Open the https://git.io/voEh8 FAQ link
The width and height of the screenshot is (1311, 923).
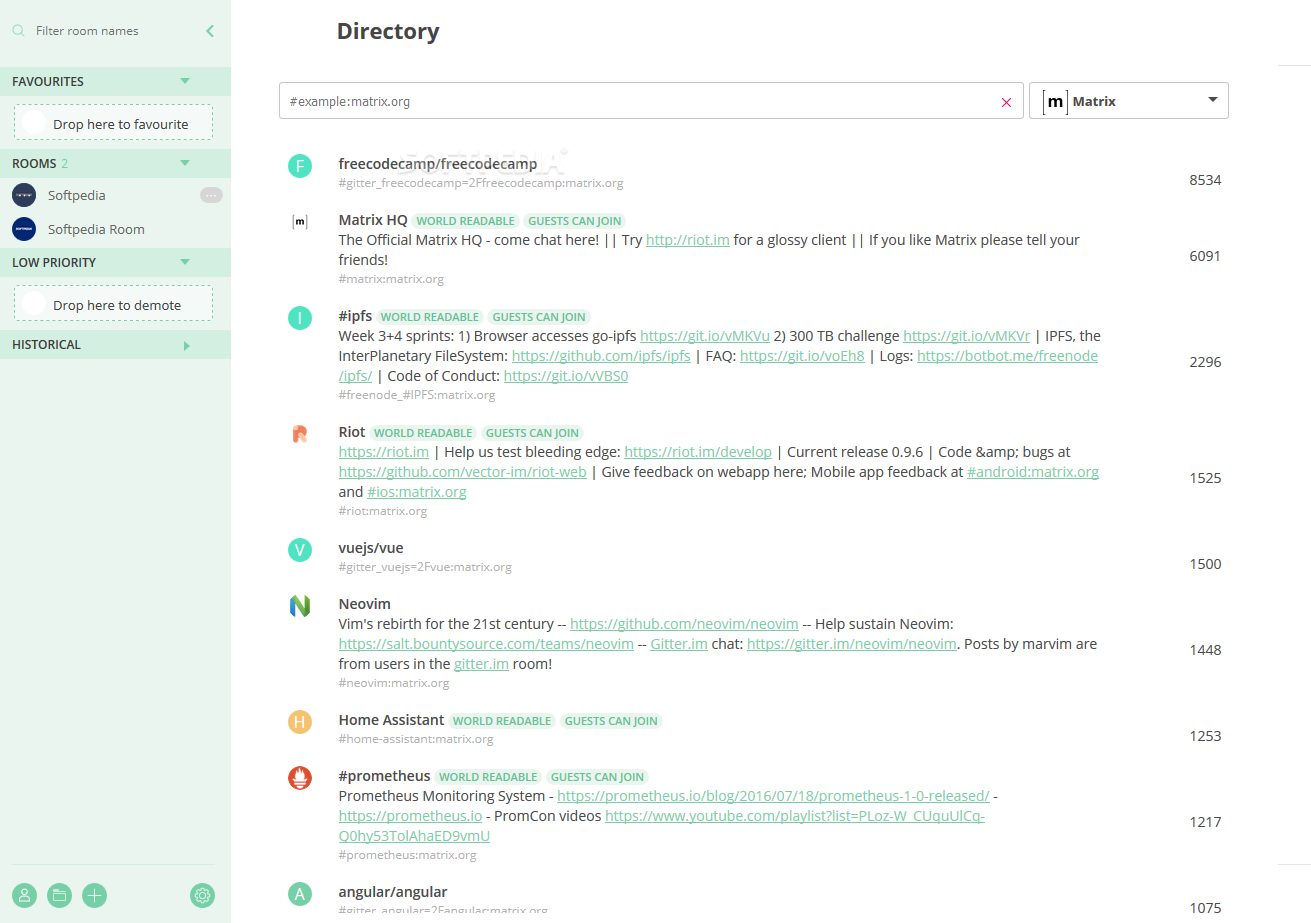click(802, 356)
